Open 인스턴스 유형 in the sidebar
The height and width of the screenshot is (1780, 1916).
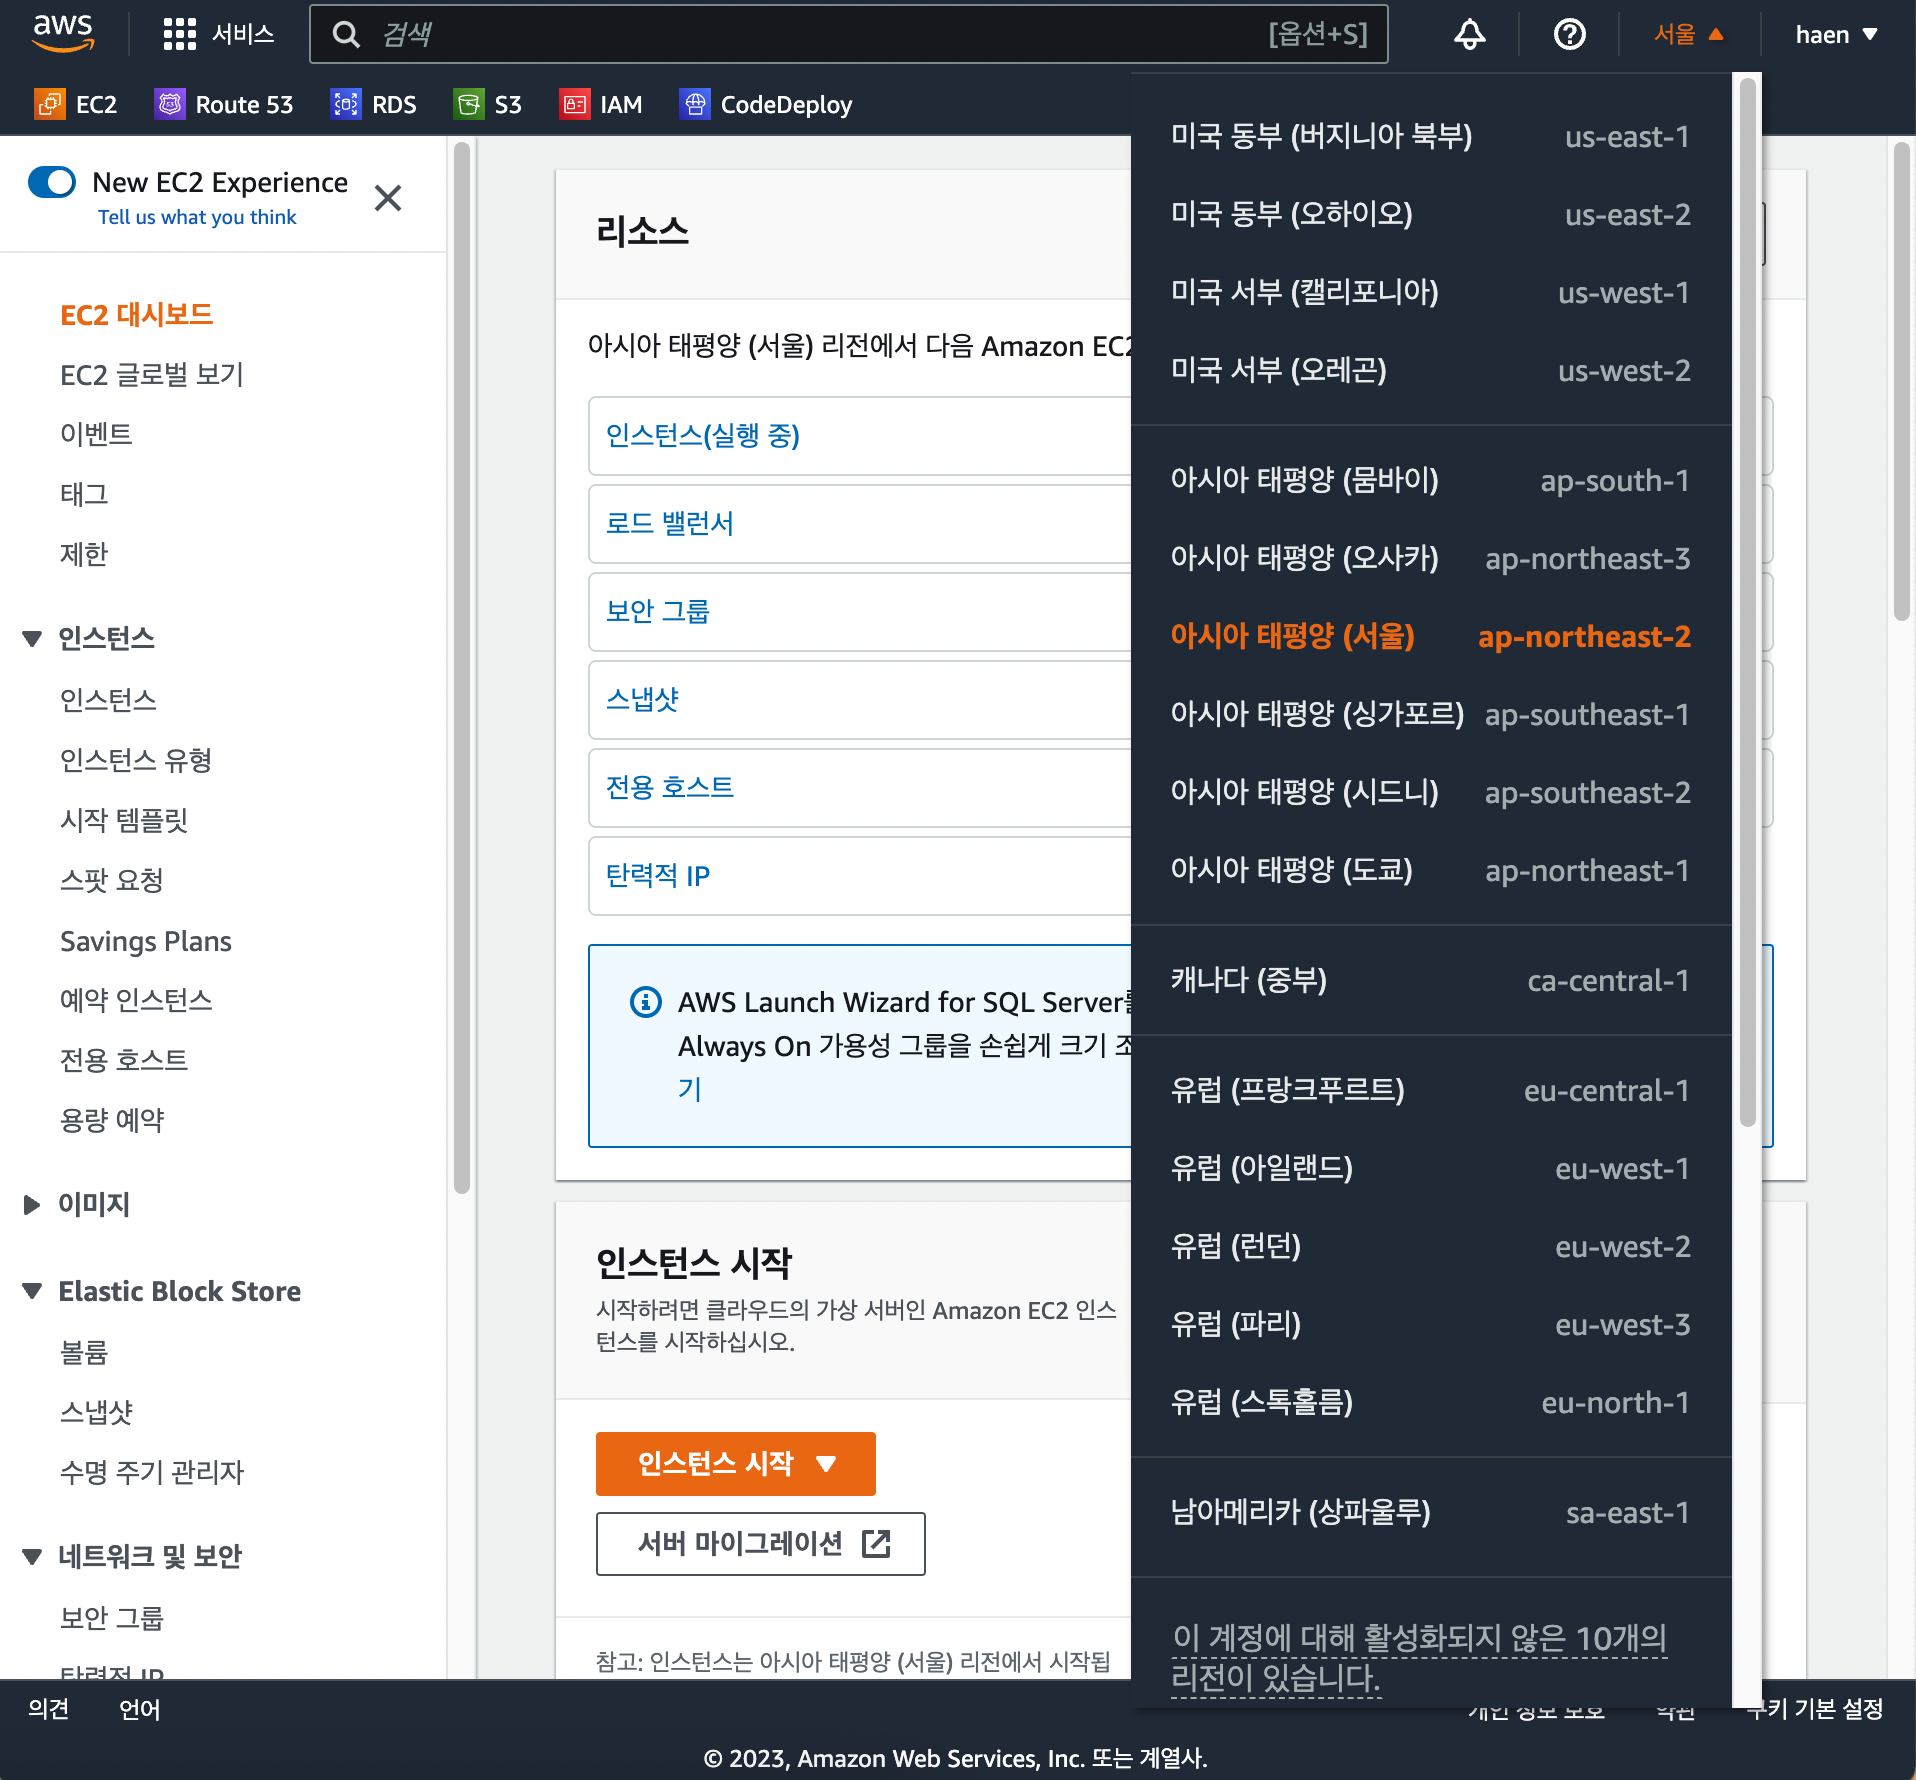135,760
